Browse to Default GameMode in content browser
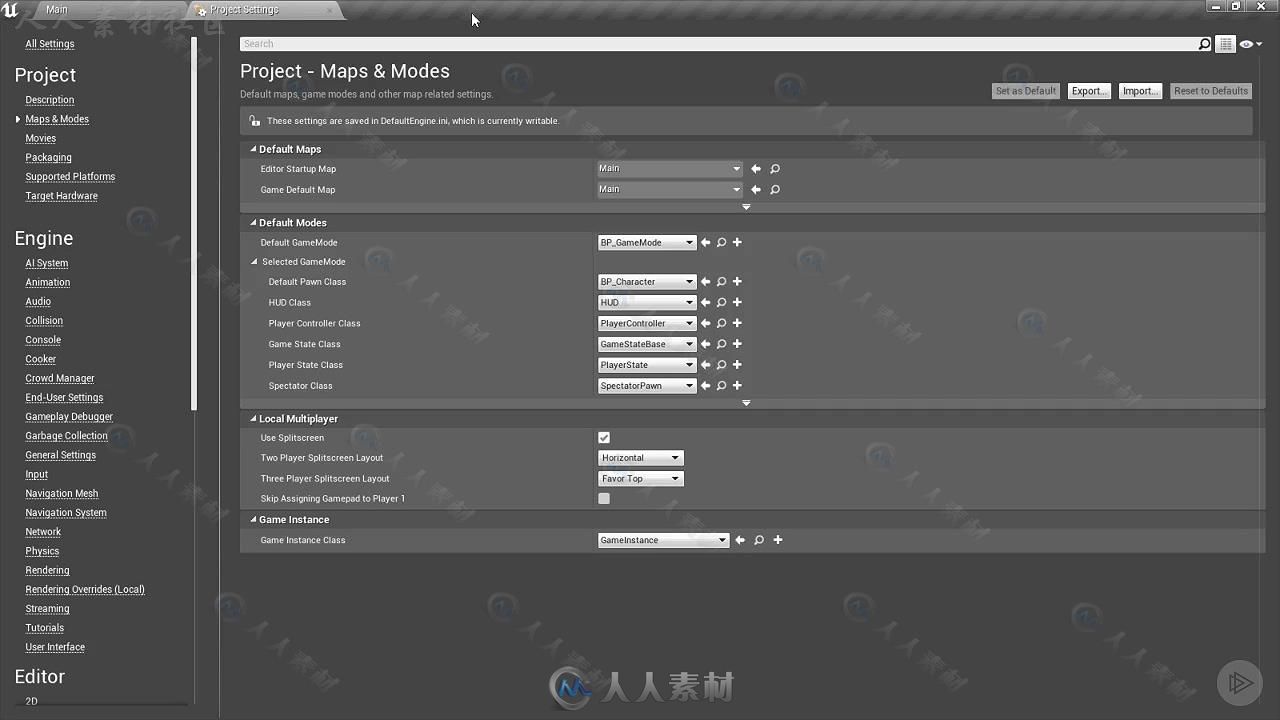The image size is (1280, 720). (721, 243)
